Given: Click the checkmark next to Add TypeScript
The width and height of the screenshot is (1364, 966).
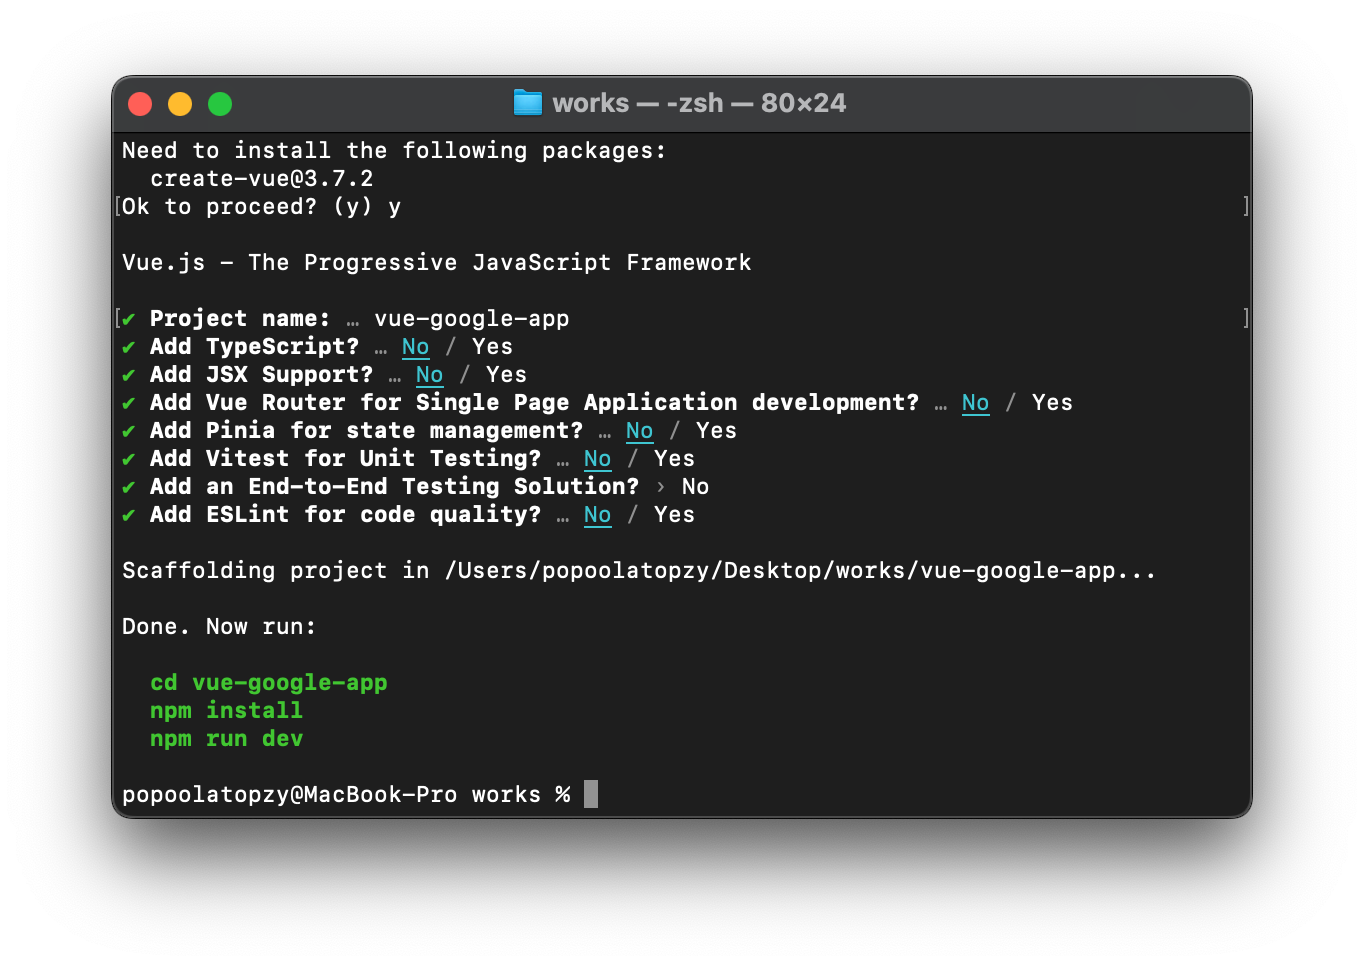Looking at the screenshot, I should [x=129, y=347].
